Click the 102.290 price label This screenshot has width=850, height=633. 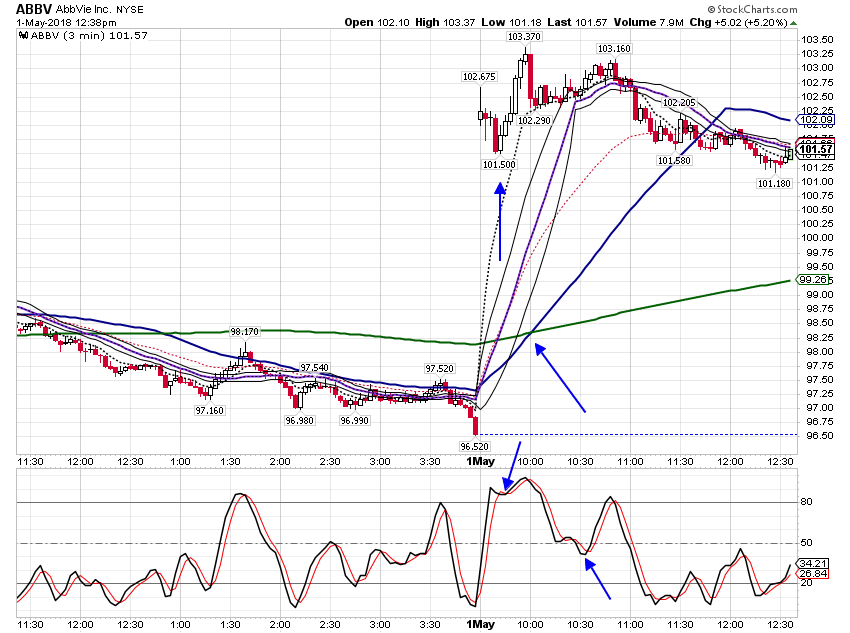tap(534, 120)
